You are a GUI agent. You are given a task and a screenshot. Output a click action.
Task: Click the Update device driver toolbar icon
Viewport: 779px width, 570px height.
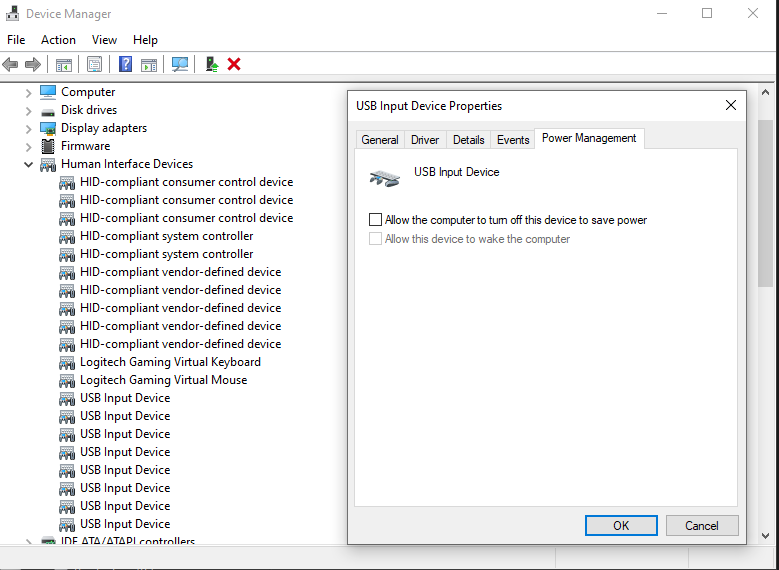pos(211,64)
